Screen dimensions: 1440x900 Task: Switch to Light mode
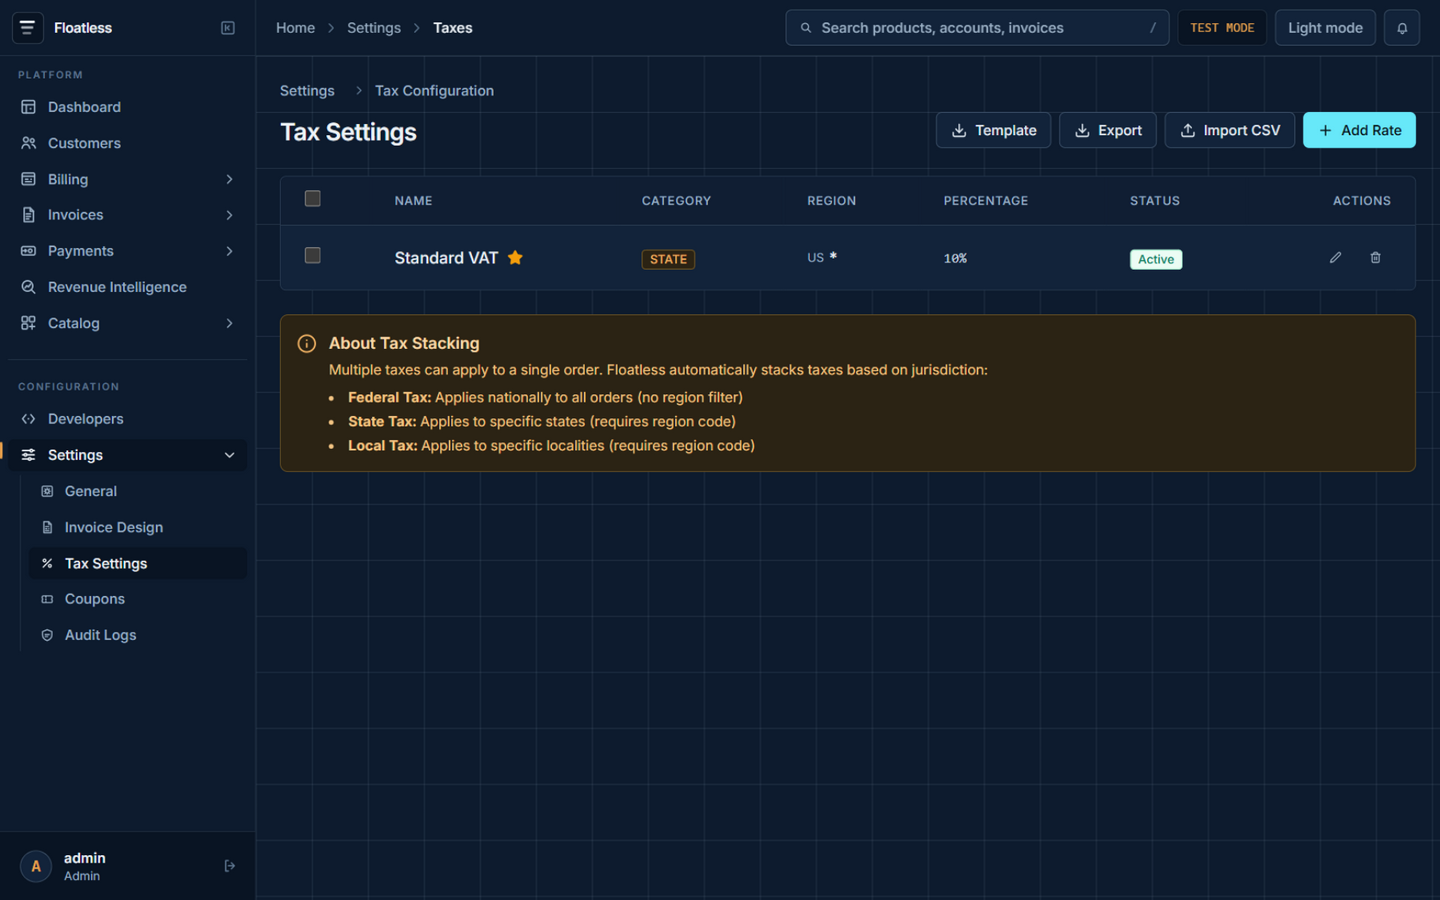pyautogui.click(x=1325, y=28)
